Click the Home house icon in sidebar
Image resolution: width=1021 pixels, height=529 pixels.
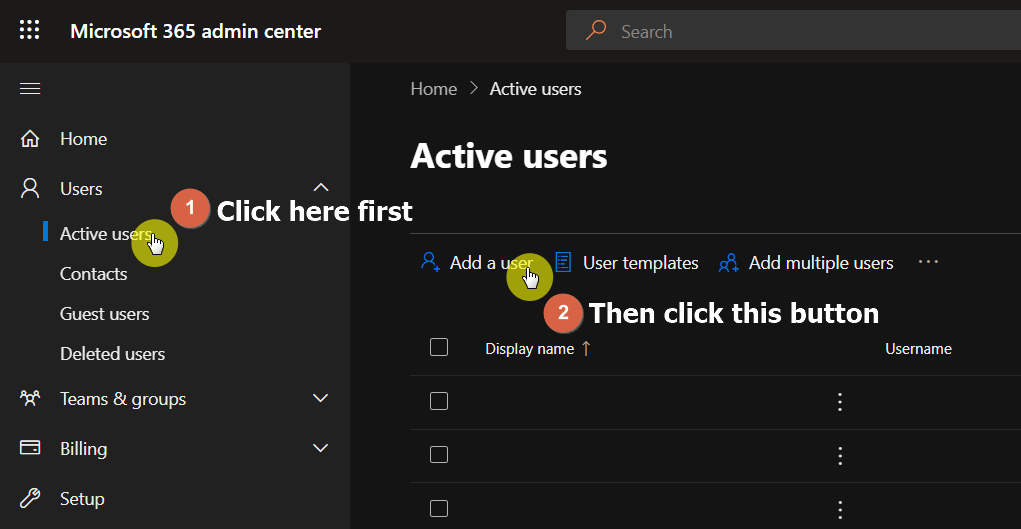[x=30, y=139]
